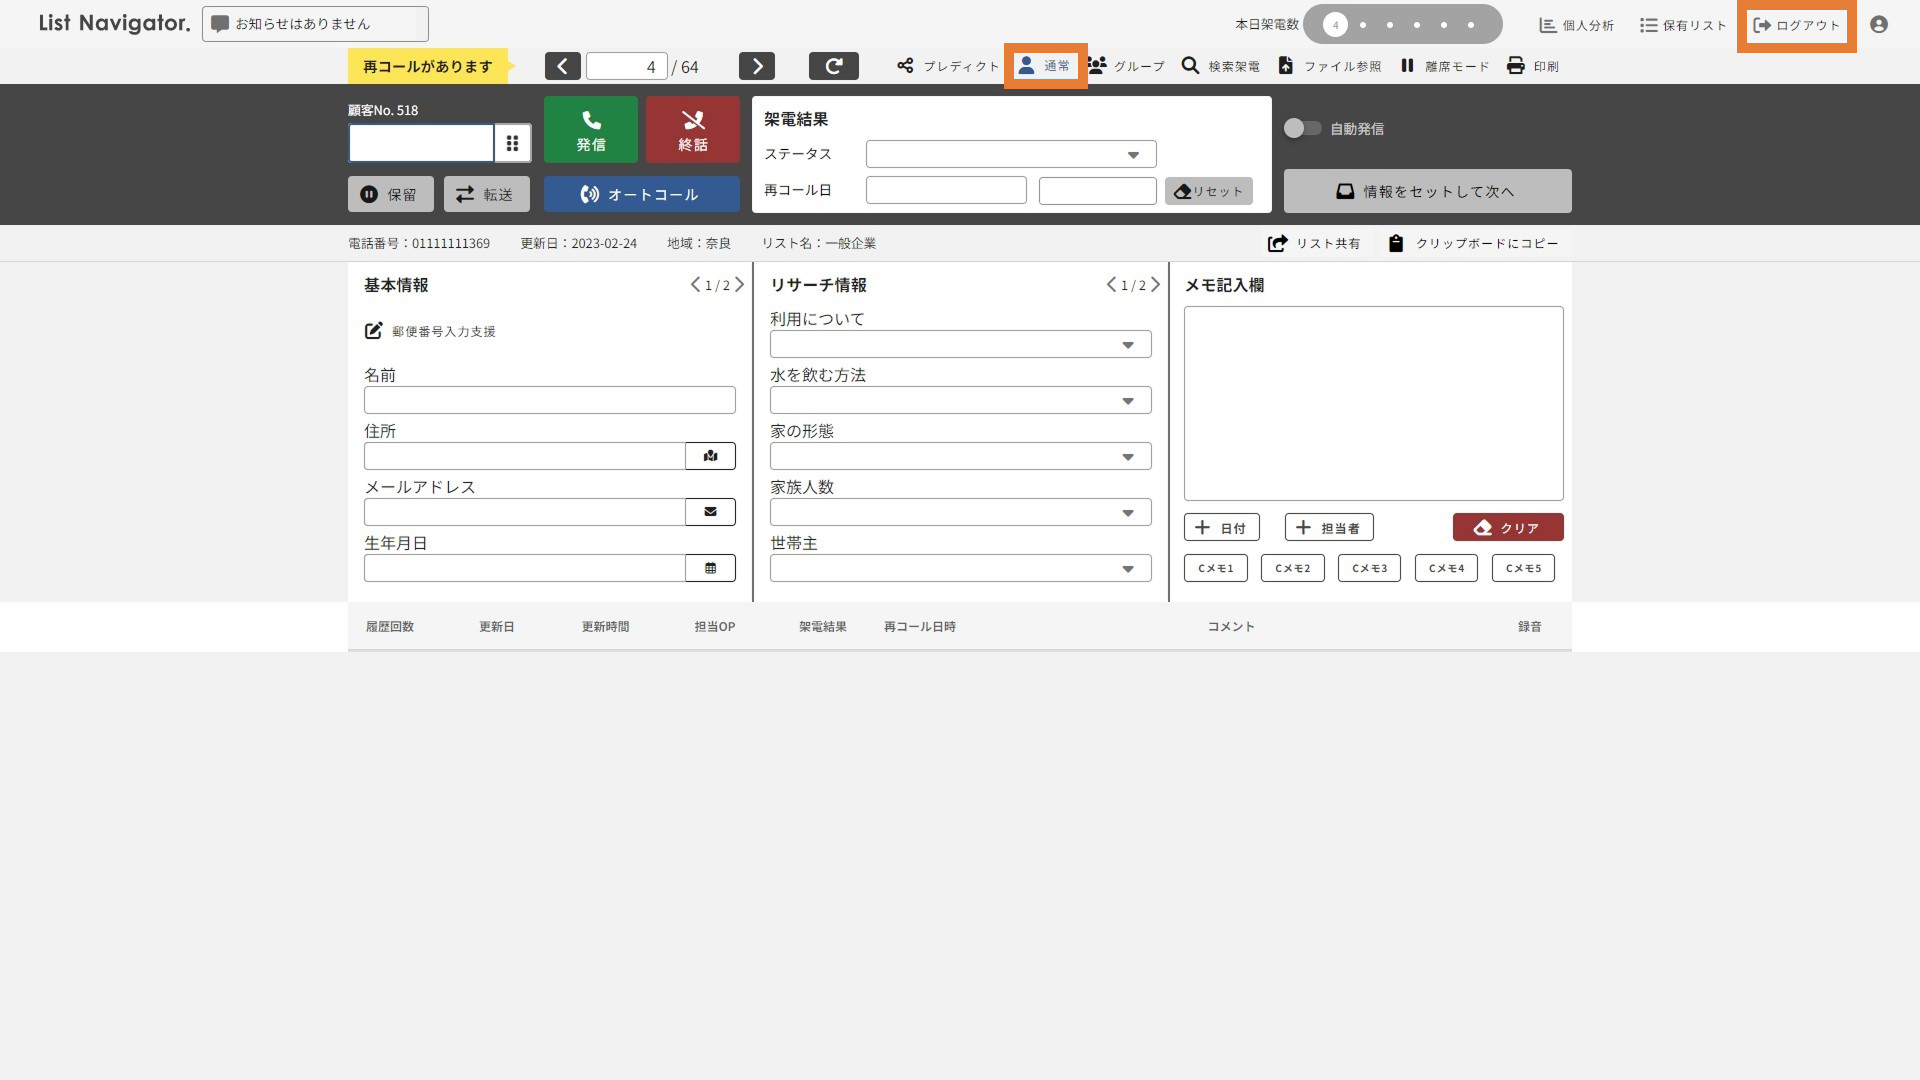The height and width of the screenshot is (1080, 1920).
Task: Click the 本日架電数 progress indicator
Action: tap(1402, 25)
